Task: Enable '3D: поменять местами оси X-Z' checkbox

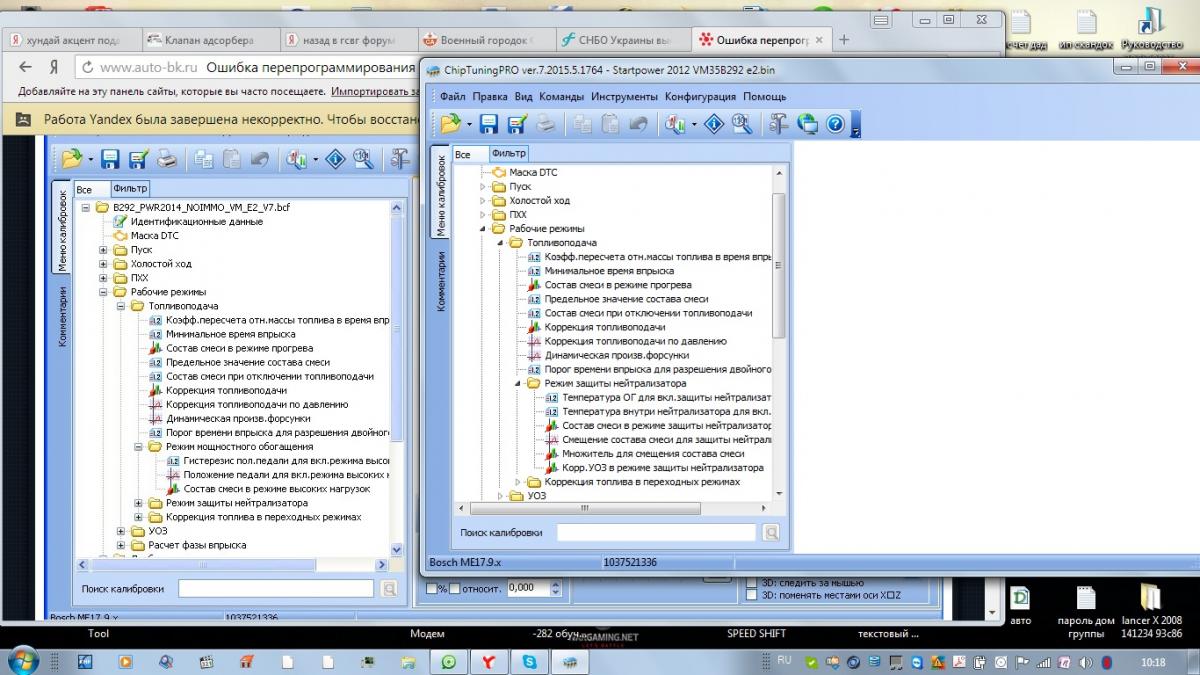Action: point(752,595)
